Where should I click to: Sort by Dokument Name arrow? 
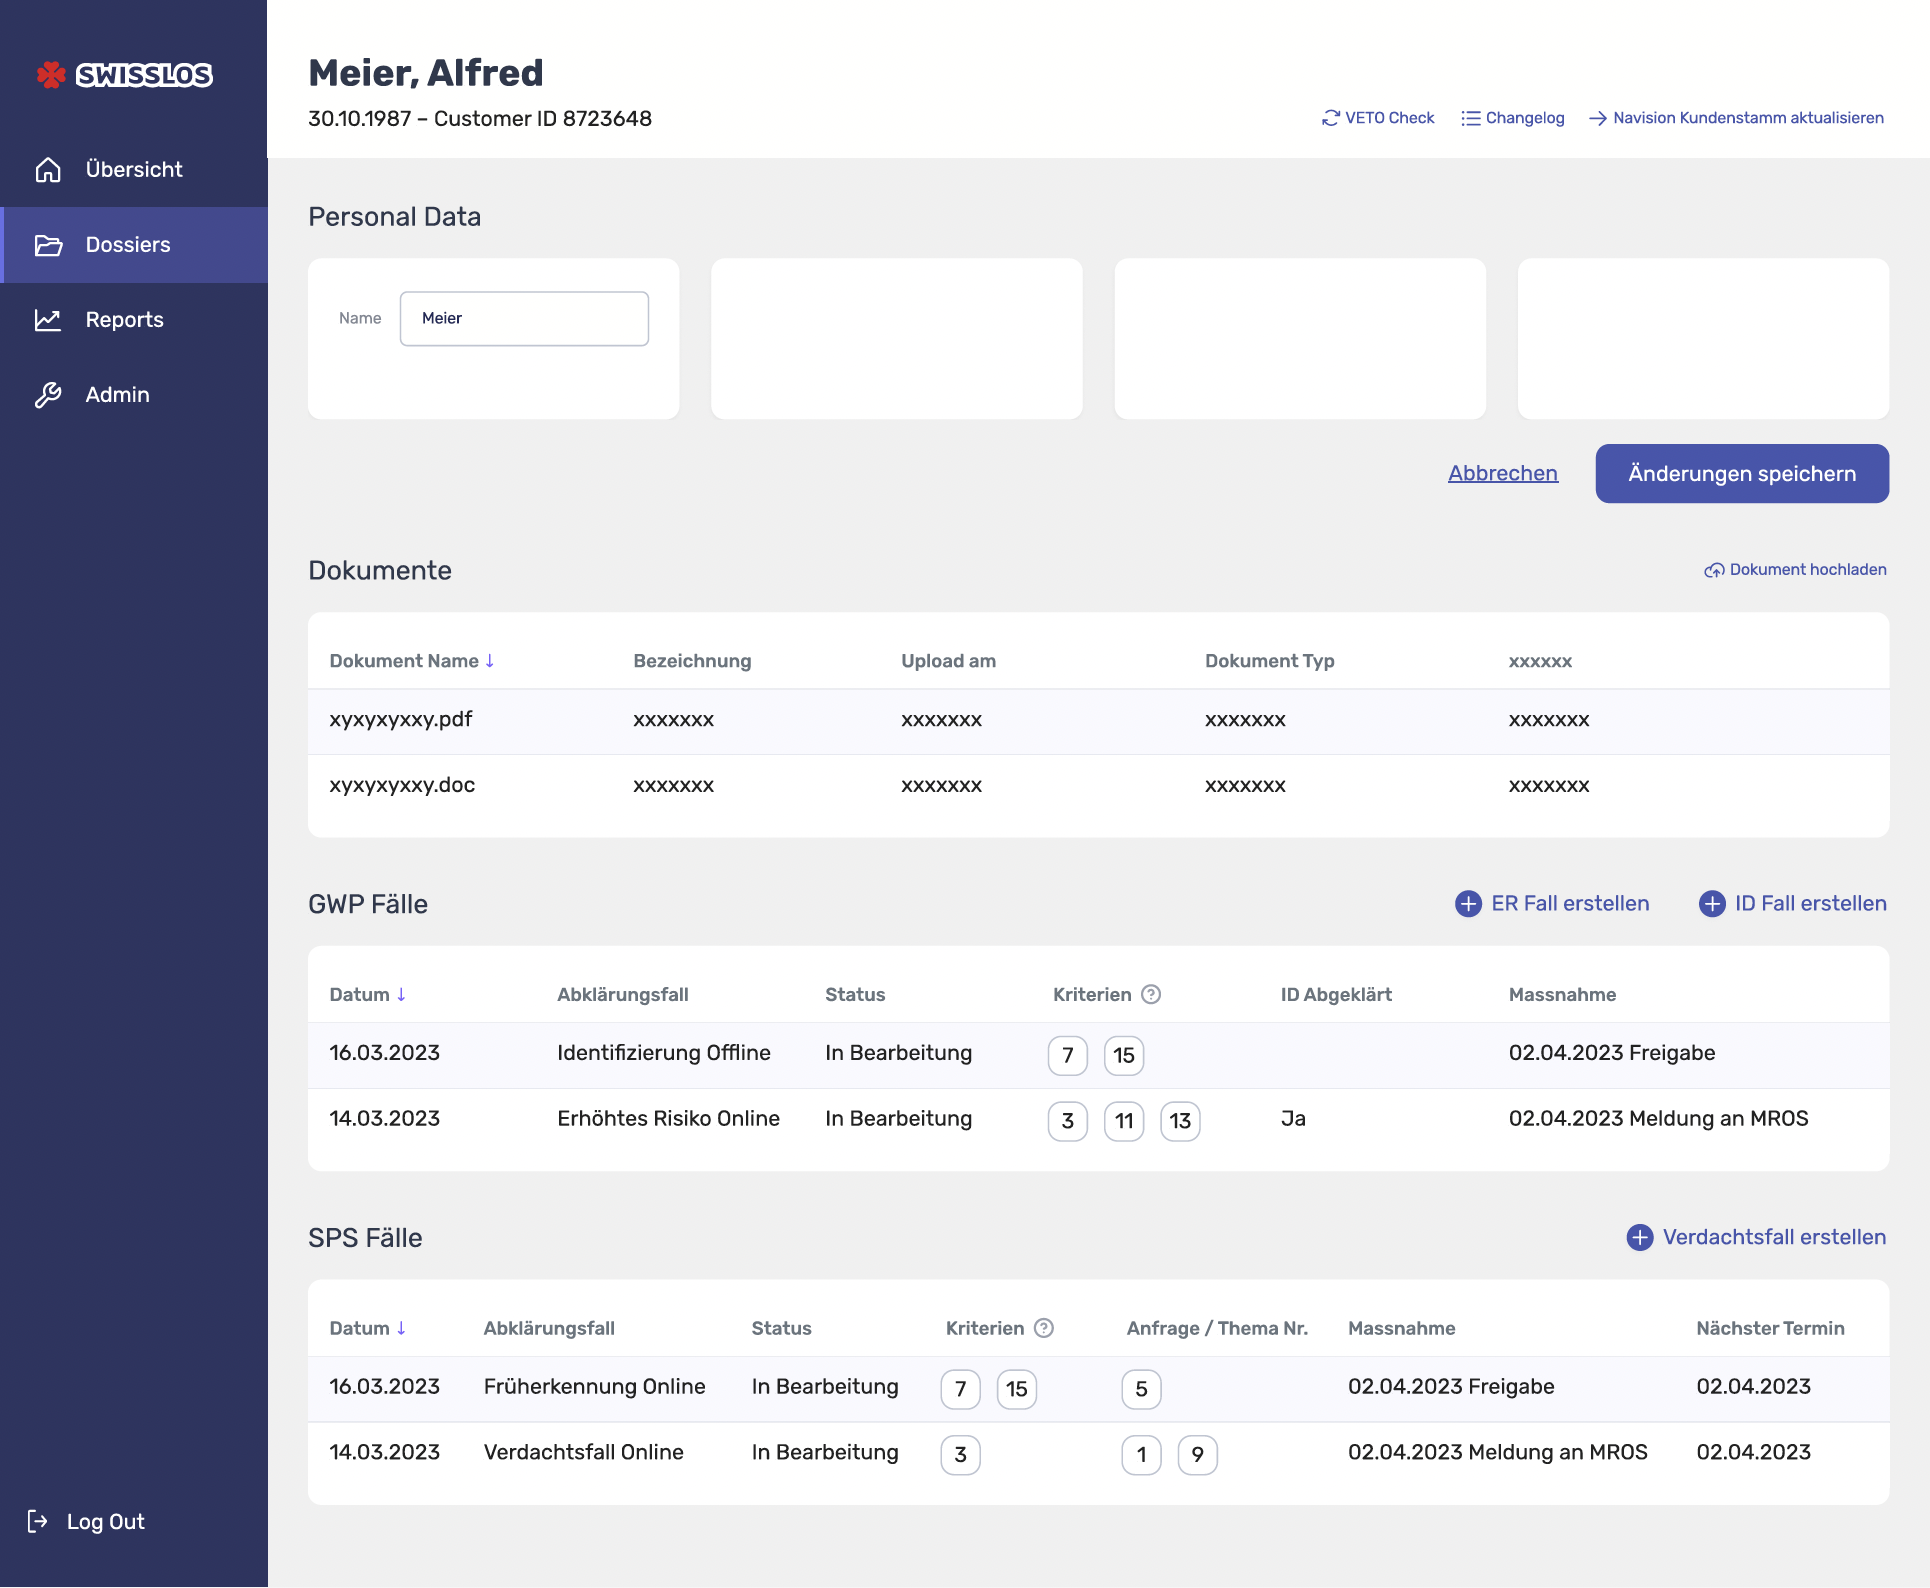tap(490, 661)
